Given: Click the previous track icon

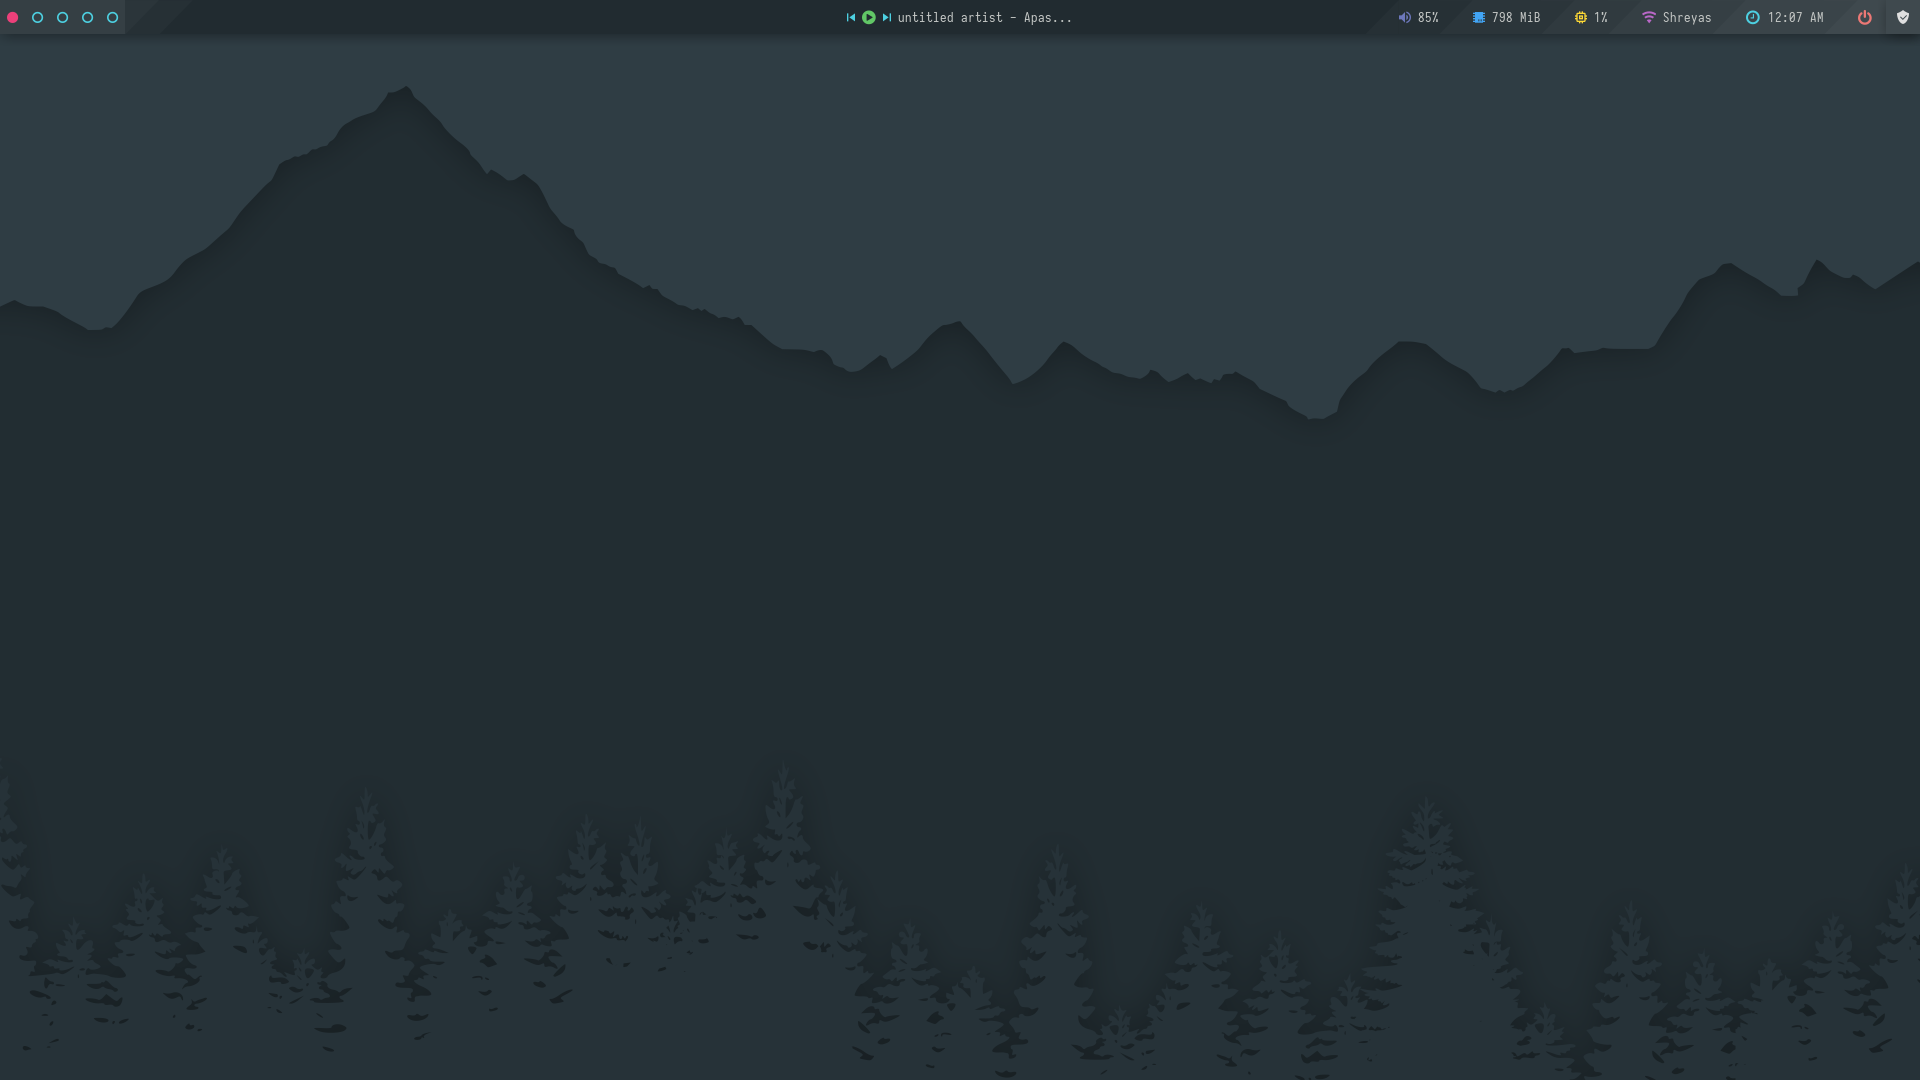Looking at the screenshot, I should 851,17.
